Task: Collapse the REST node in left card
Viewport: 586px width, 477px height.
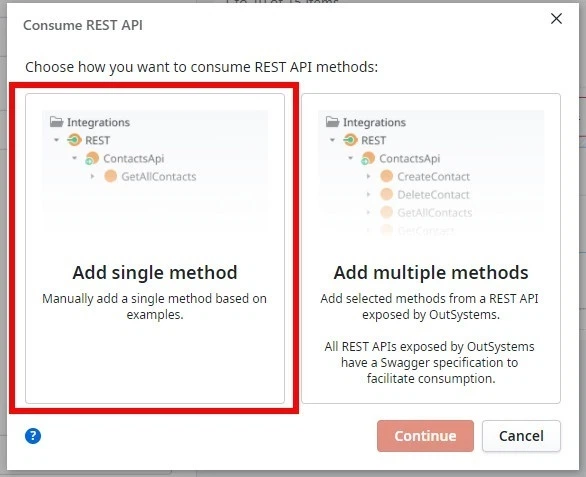Action: [x=56, y=140]
